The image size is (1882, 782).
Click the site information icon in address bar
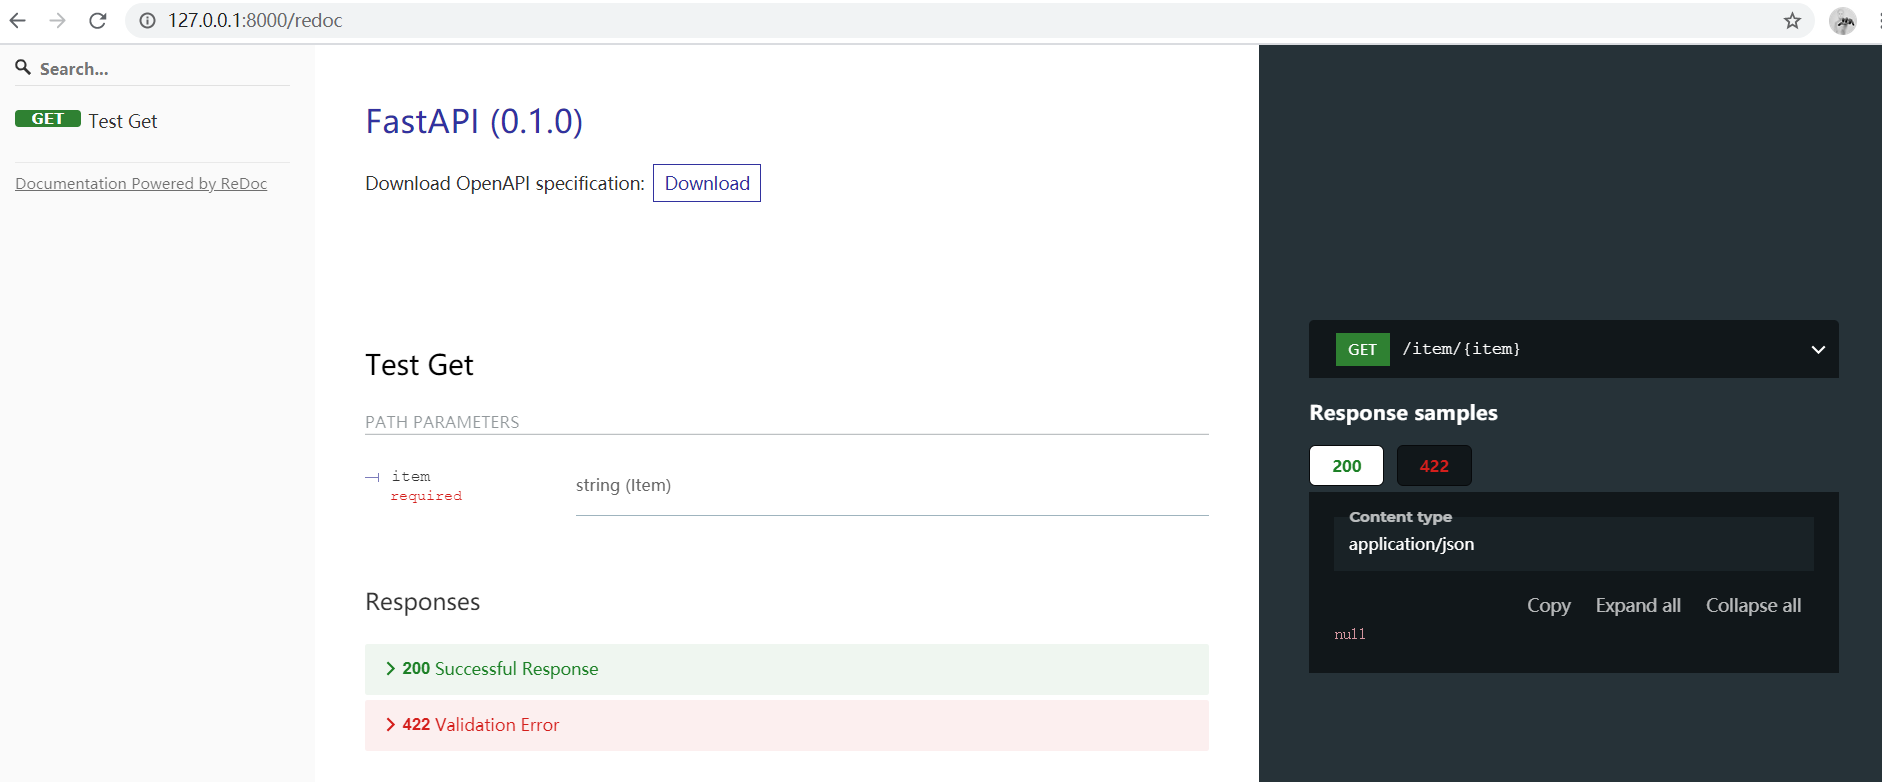click(x=147, y=20)
